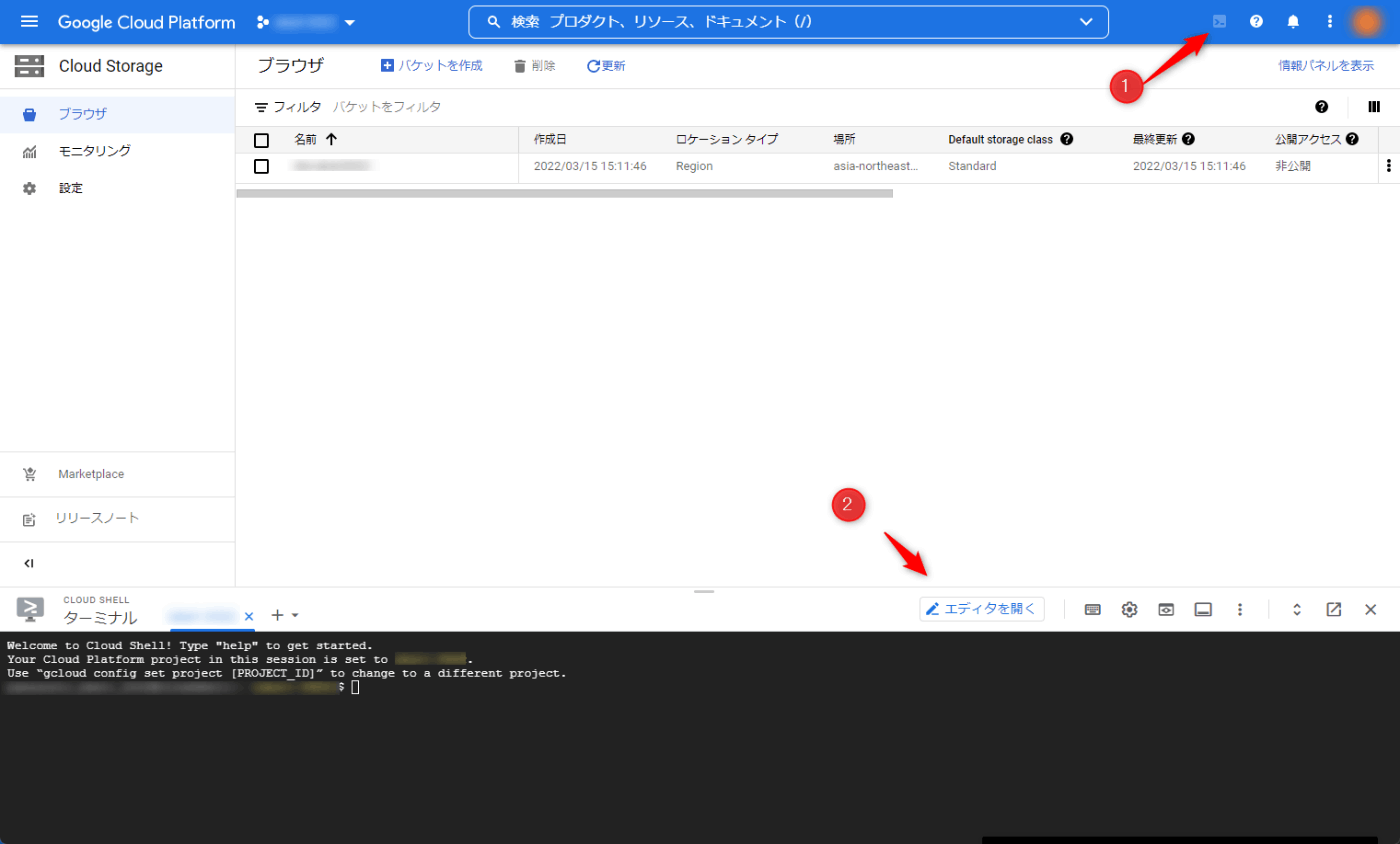
Task: Toggle the bucket row checkbox
Action: click(x=261, y=166)
